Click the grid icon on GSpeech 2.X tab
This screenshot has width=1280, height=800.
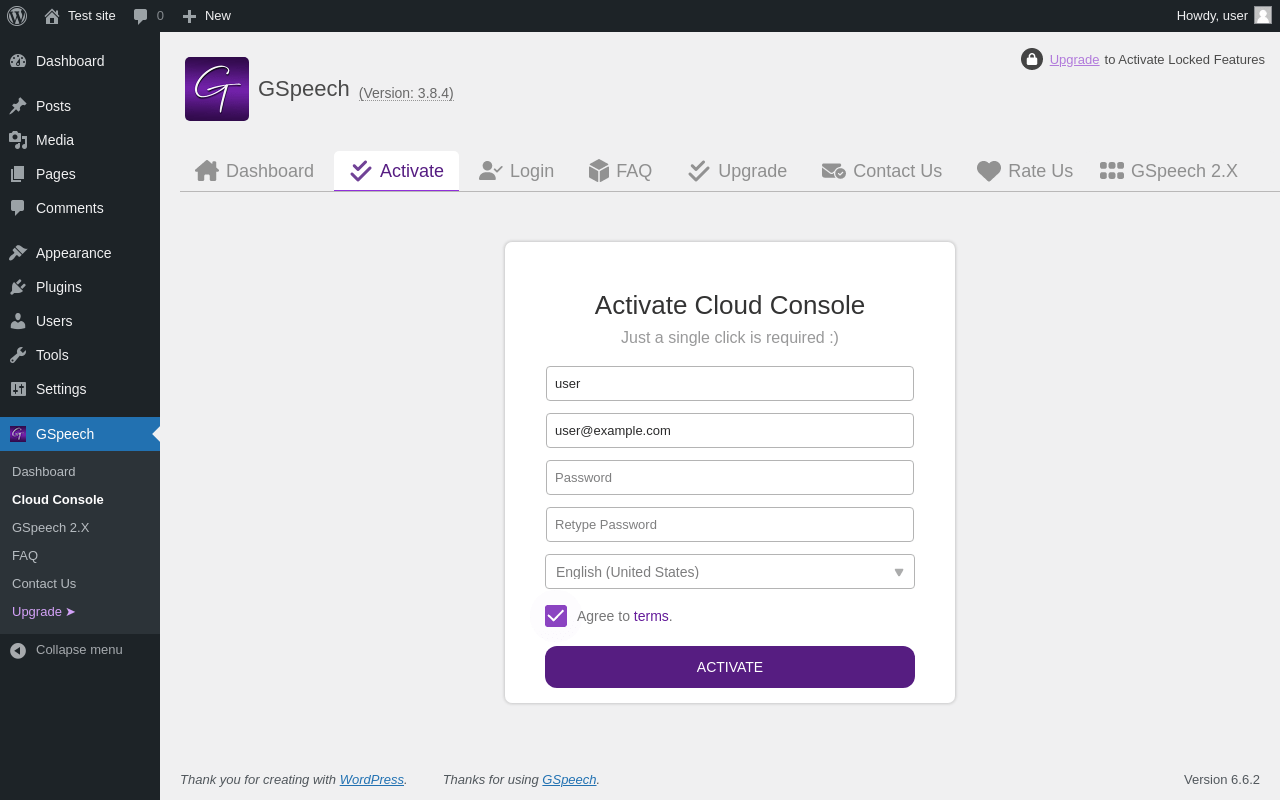coord(1112,171)
